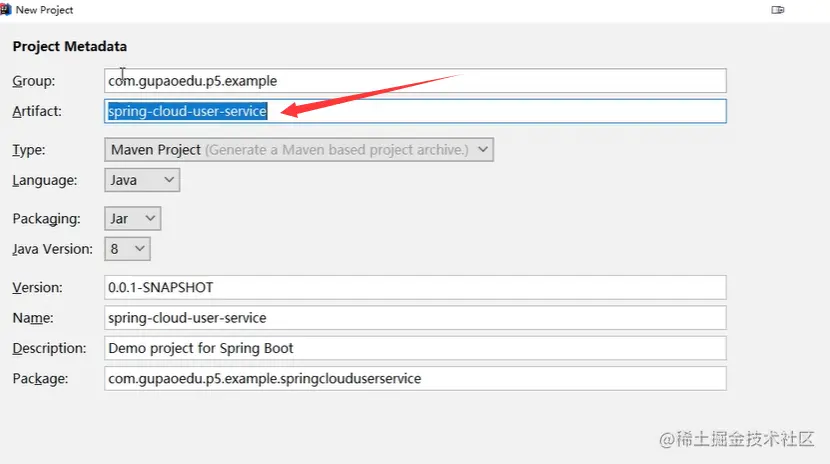
Task: Click the Group label
Action: [x=34, y=81]
